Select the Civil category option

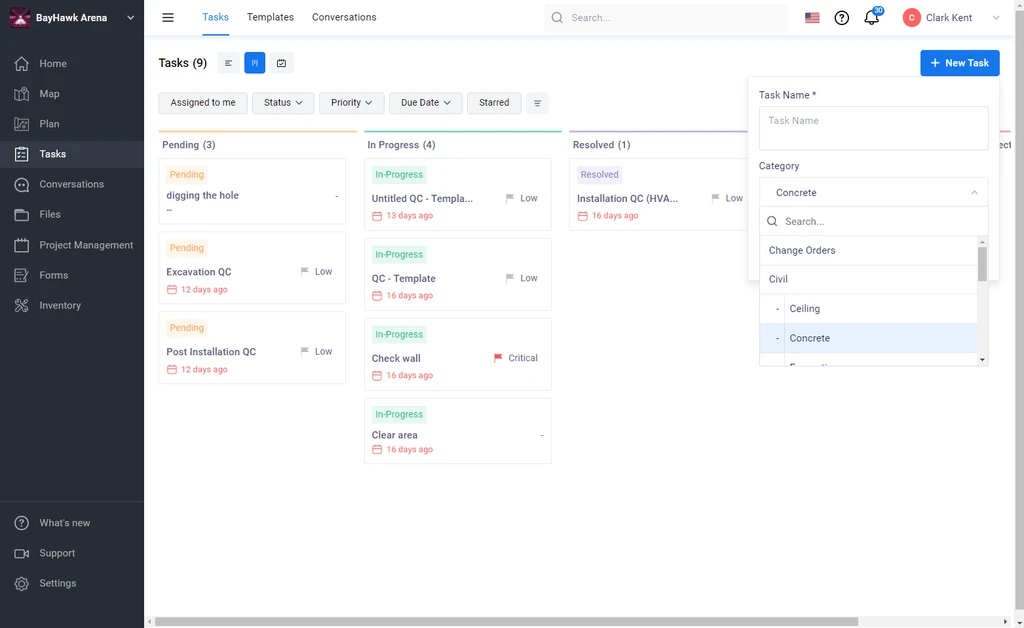point(869,279)
